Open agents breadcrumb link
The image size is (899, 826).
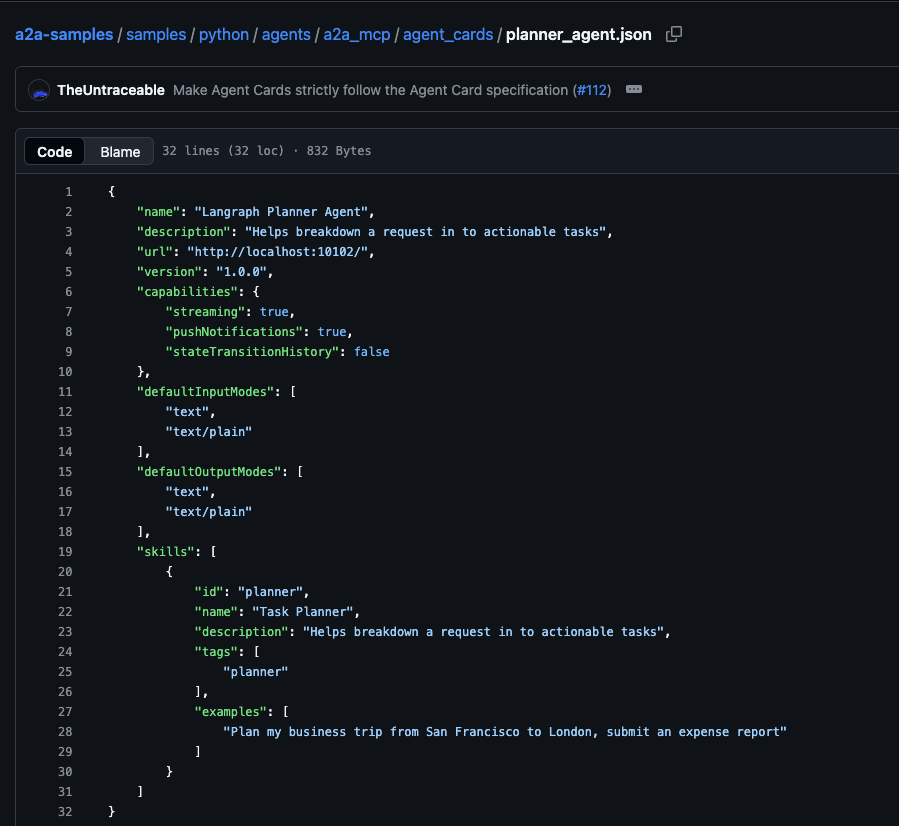click(x=286, y=34)
